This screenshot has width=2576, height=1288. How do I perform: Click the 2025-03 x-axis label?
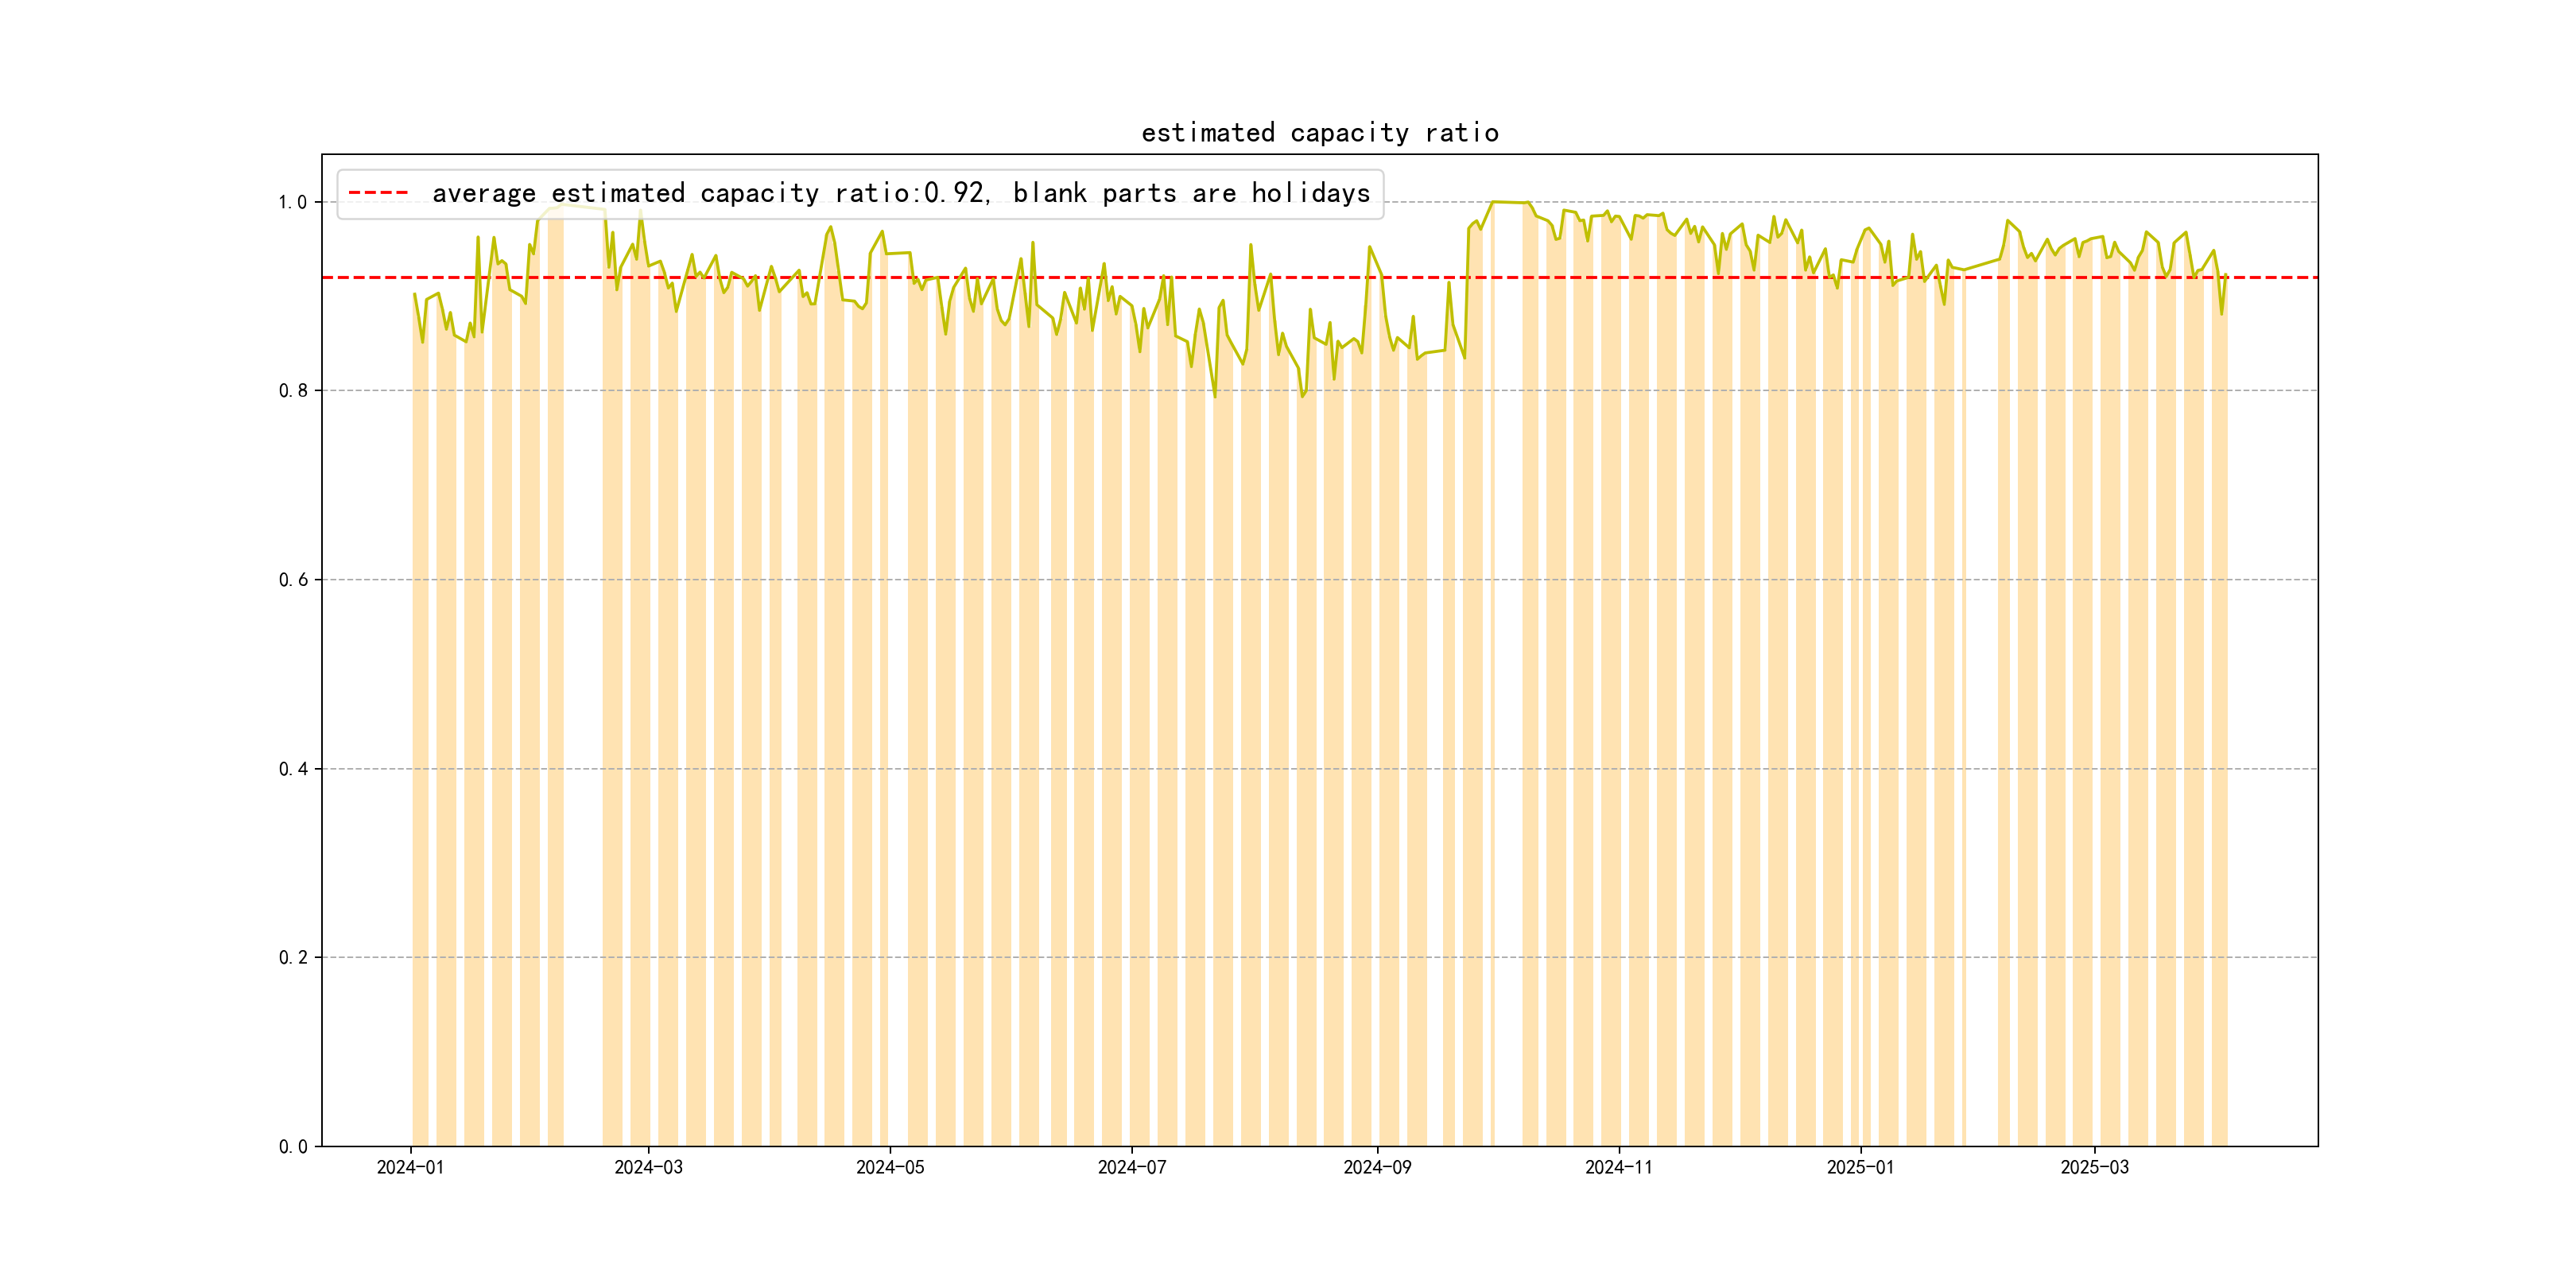(x=2094, y=1167)
